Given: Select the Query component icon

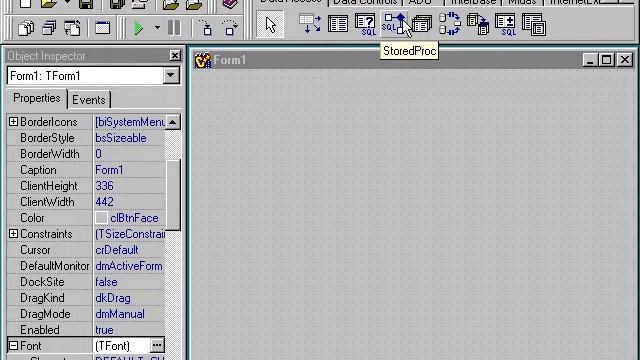Looking at the screenshot, I should pos(365,24).
